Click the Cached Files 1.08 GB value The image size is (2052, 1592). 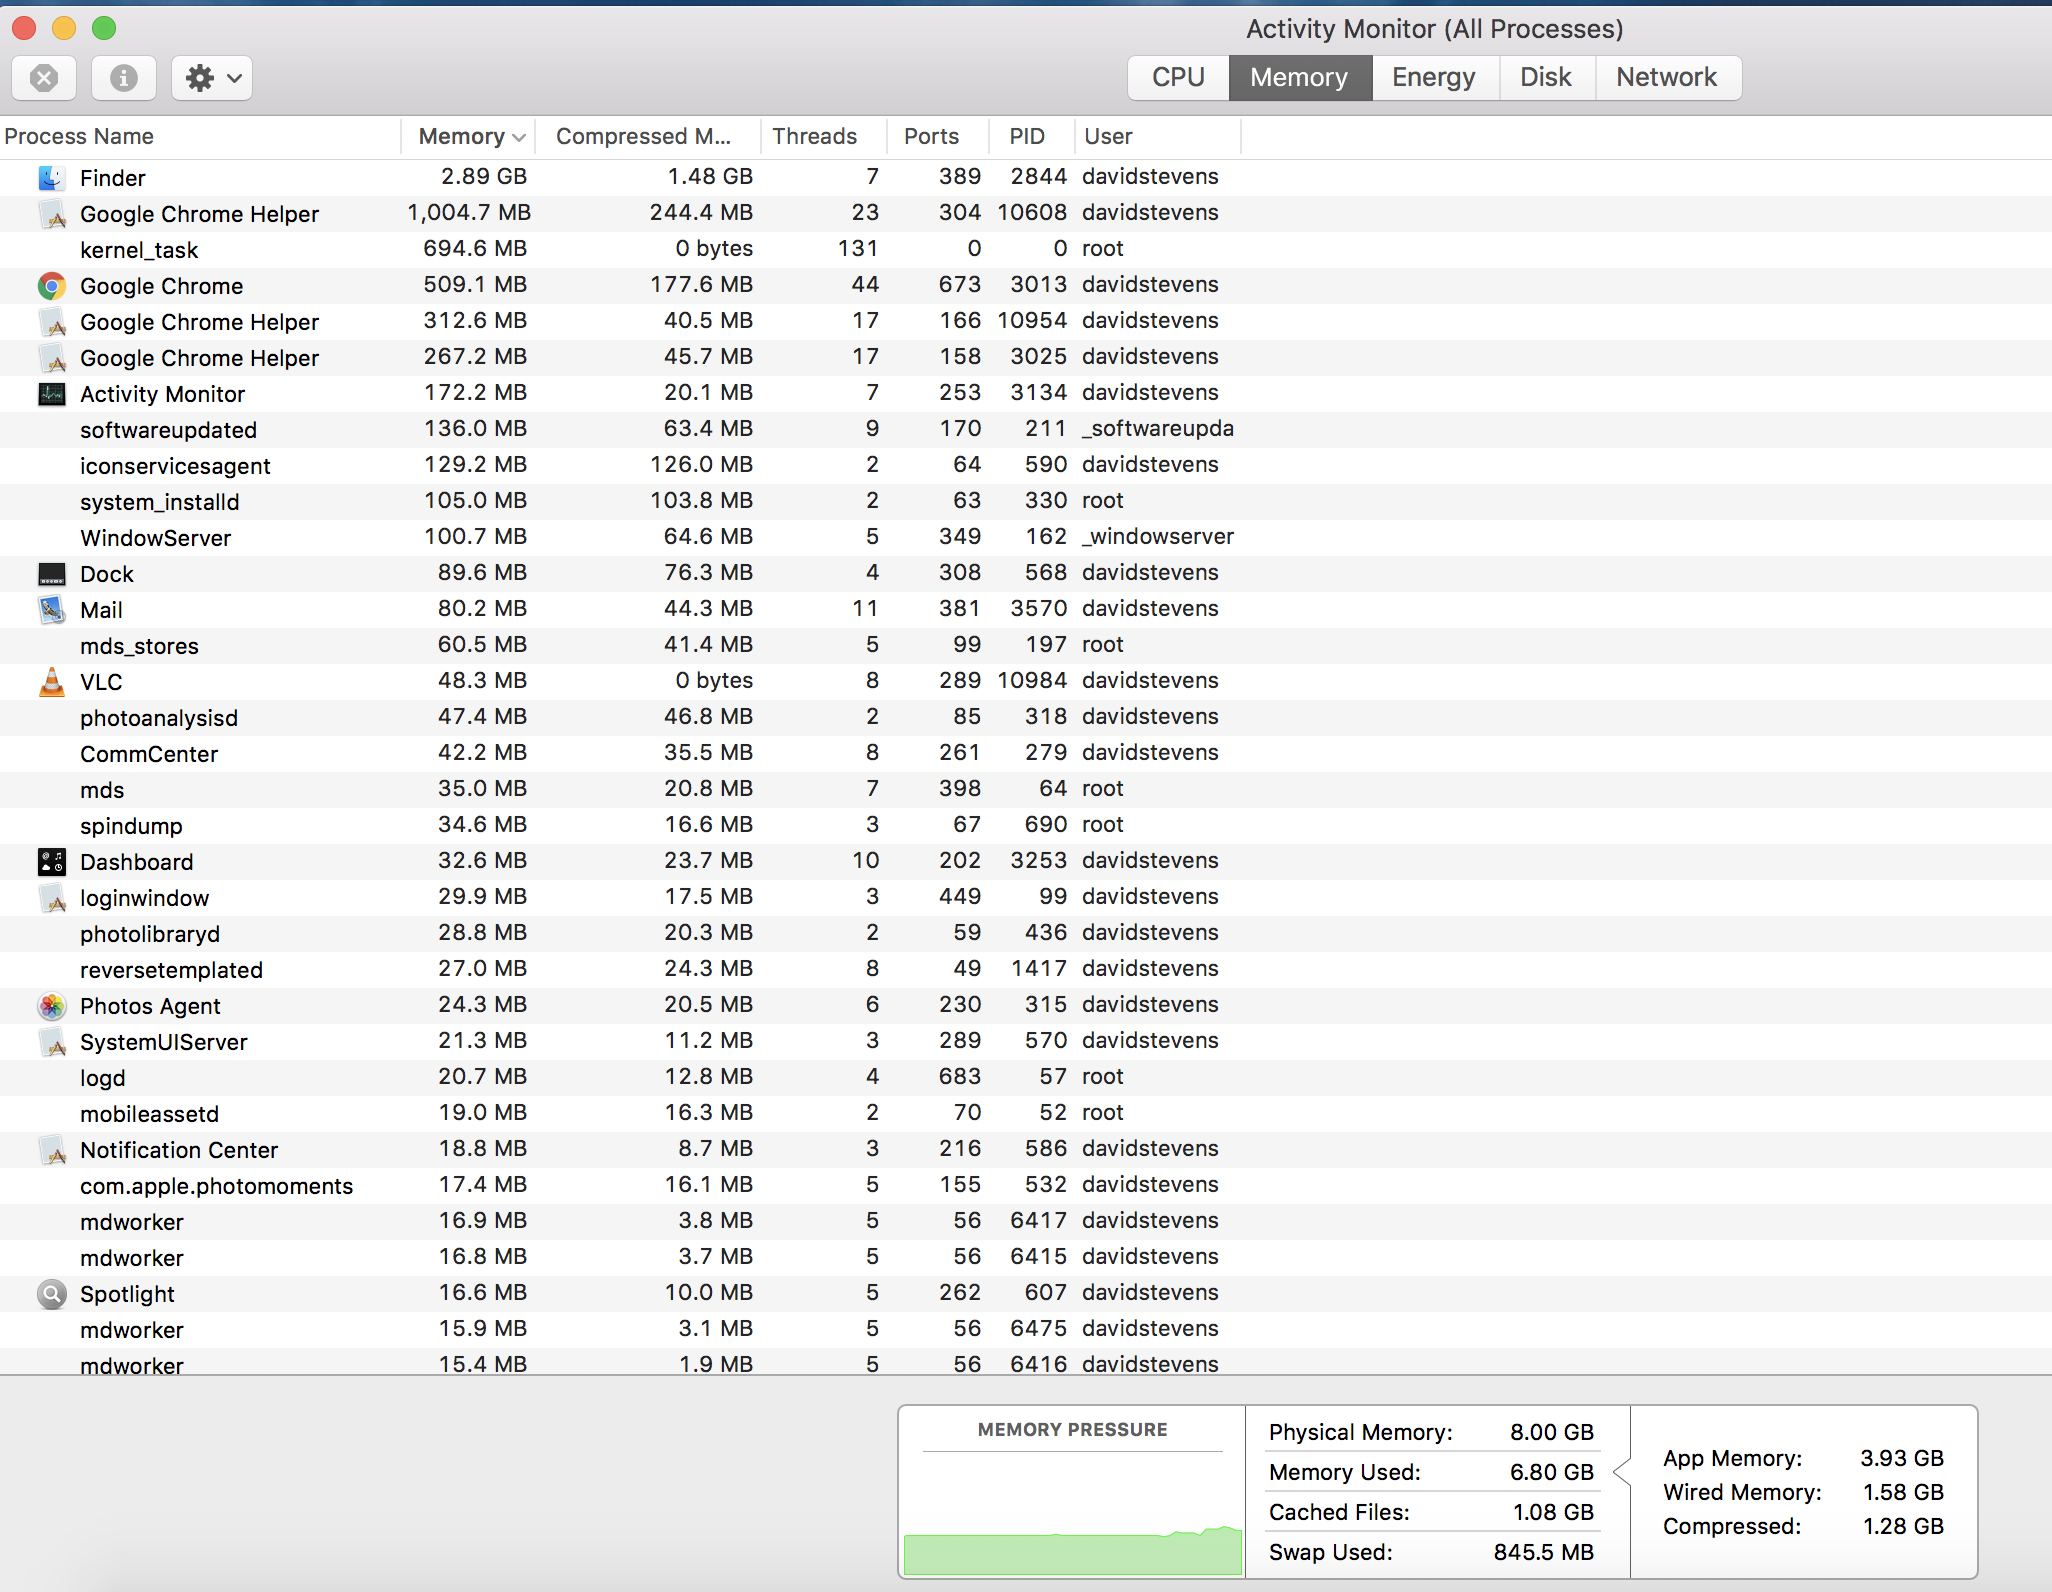coord(1553,1512)
